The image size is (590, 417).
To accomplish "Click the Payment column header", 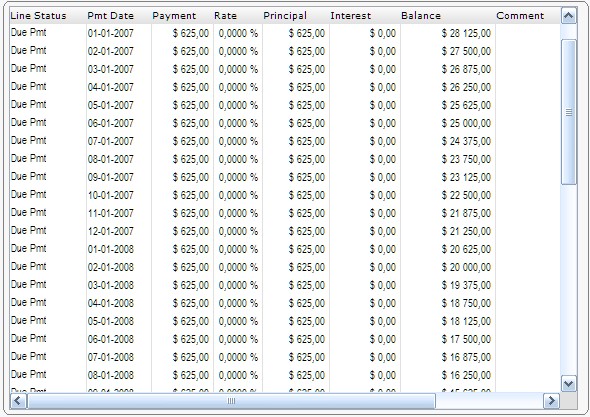I will coord(174,16).
